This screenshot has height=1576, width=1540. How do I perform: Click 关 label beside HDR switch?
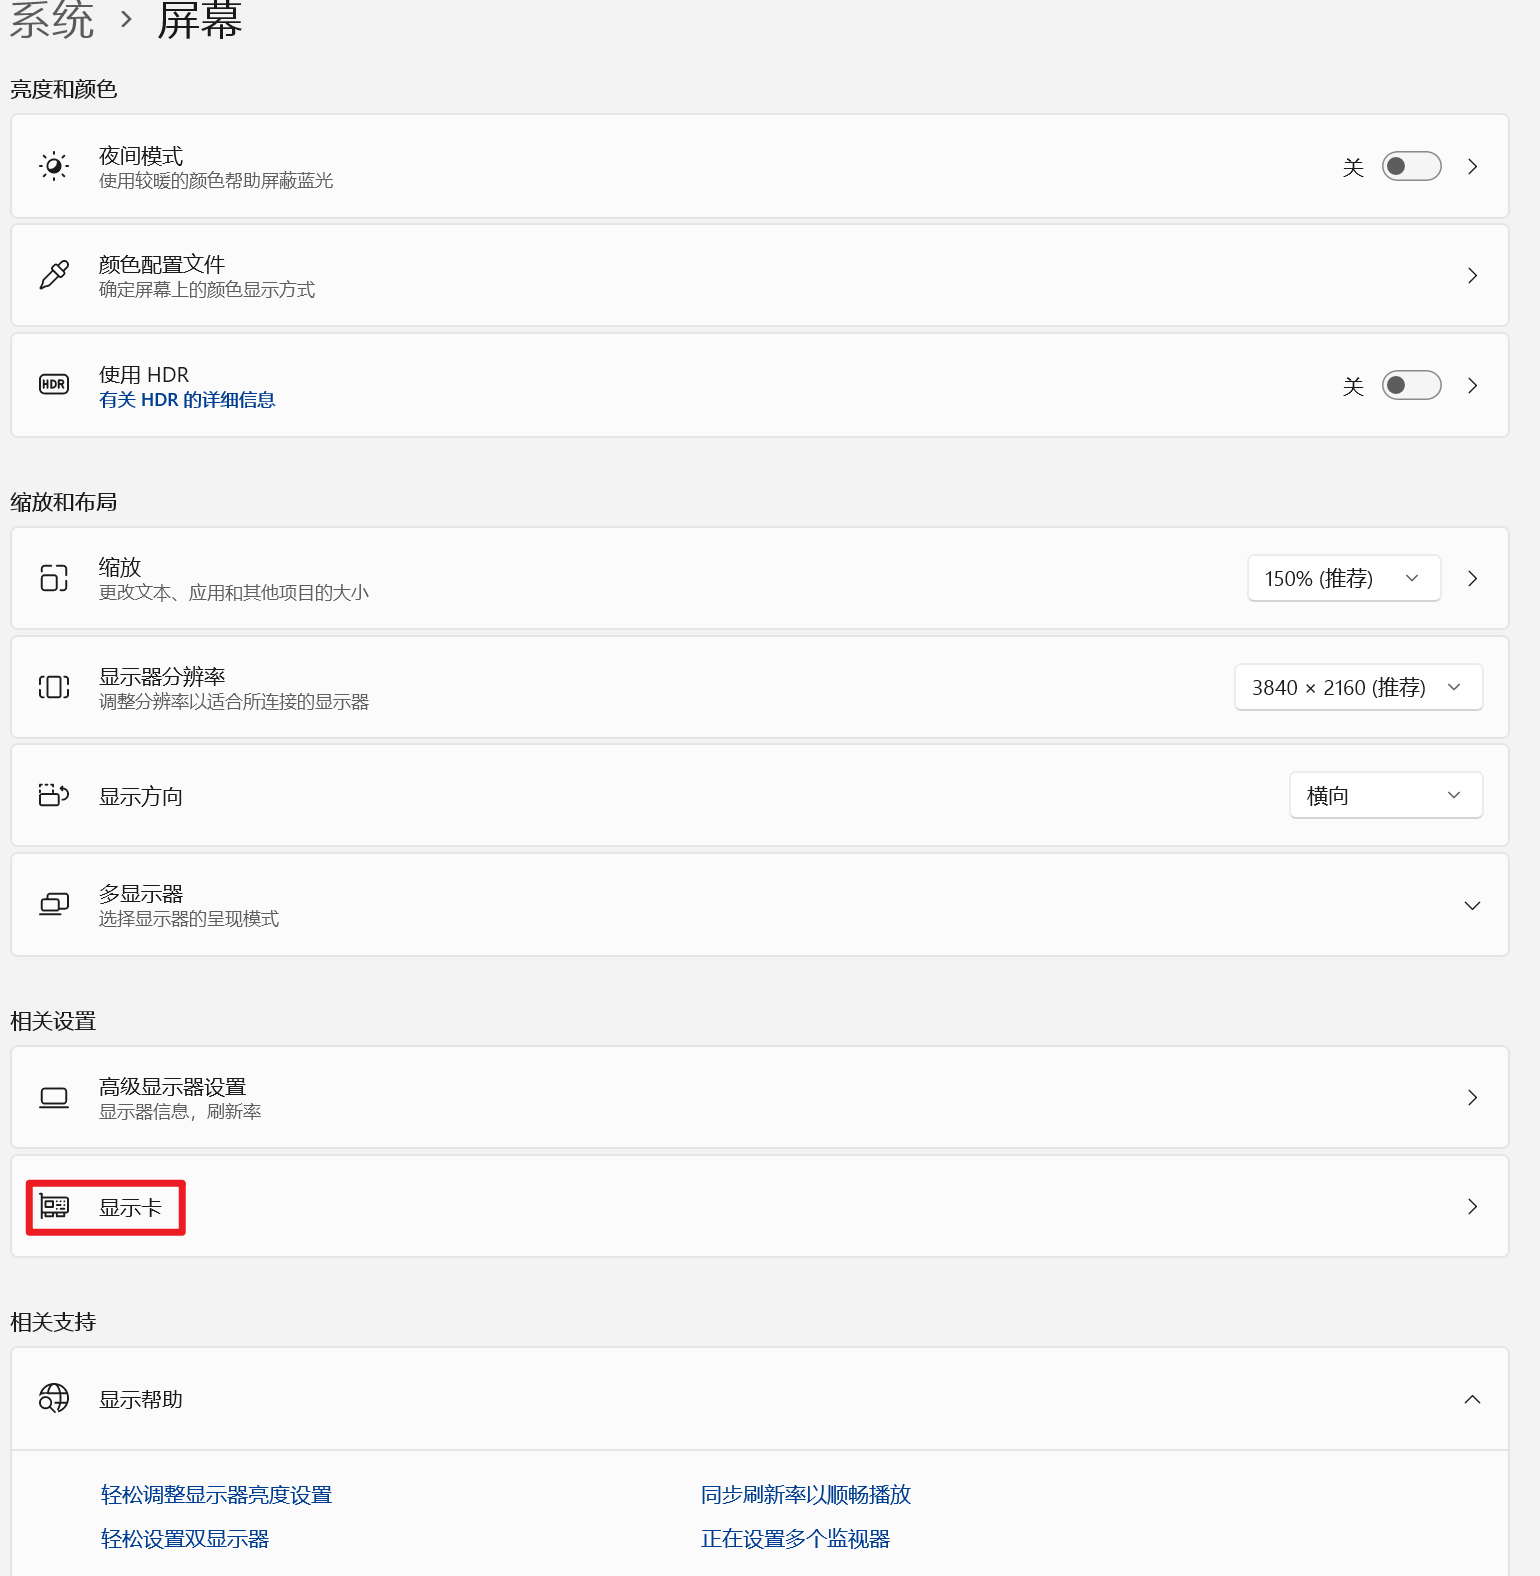click(1353, 386)
